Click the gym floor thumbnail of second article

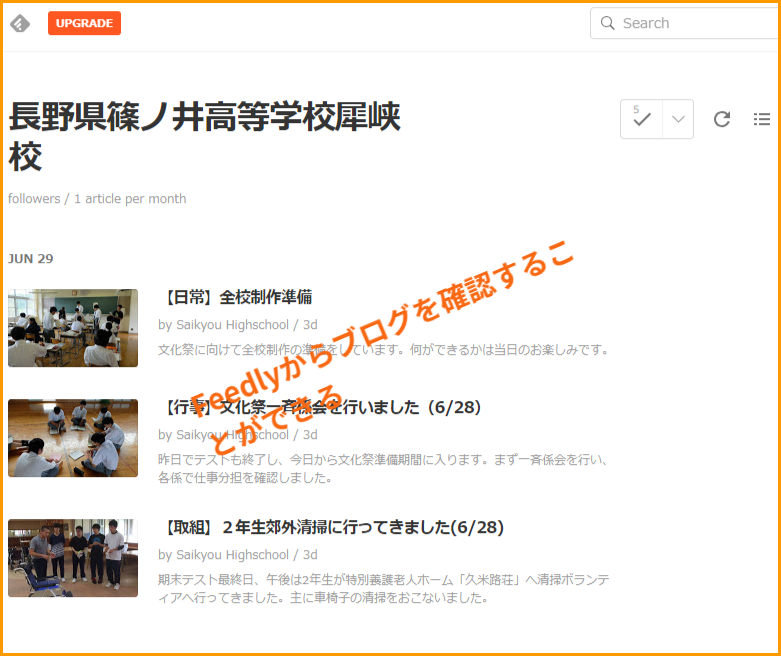pos(73,438)
